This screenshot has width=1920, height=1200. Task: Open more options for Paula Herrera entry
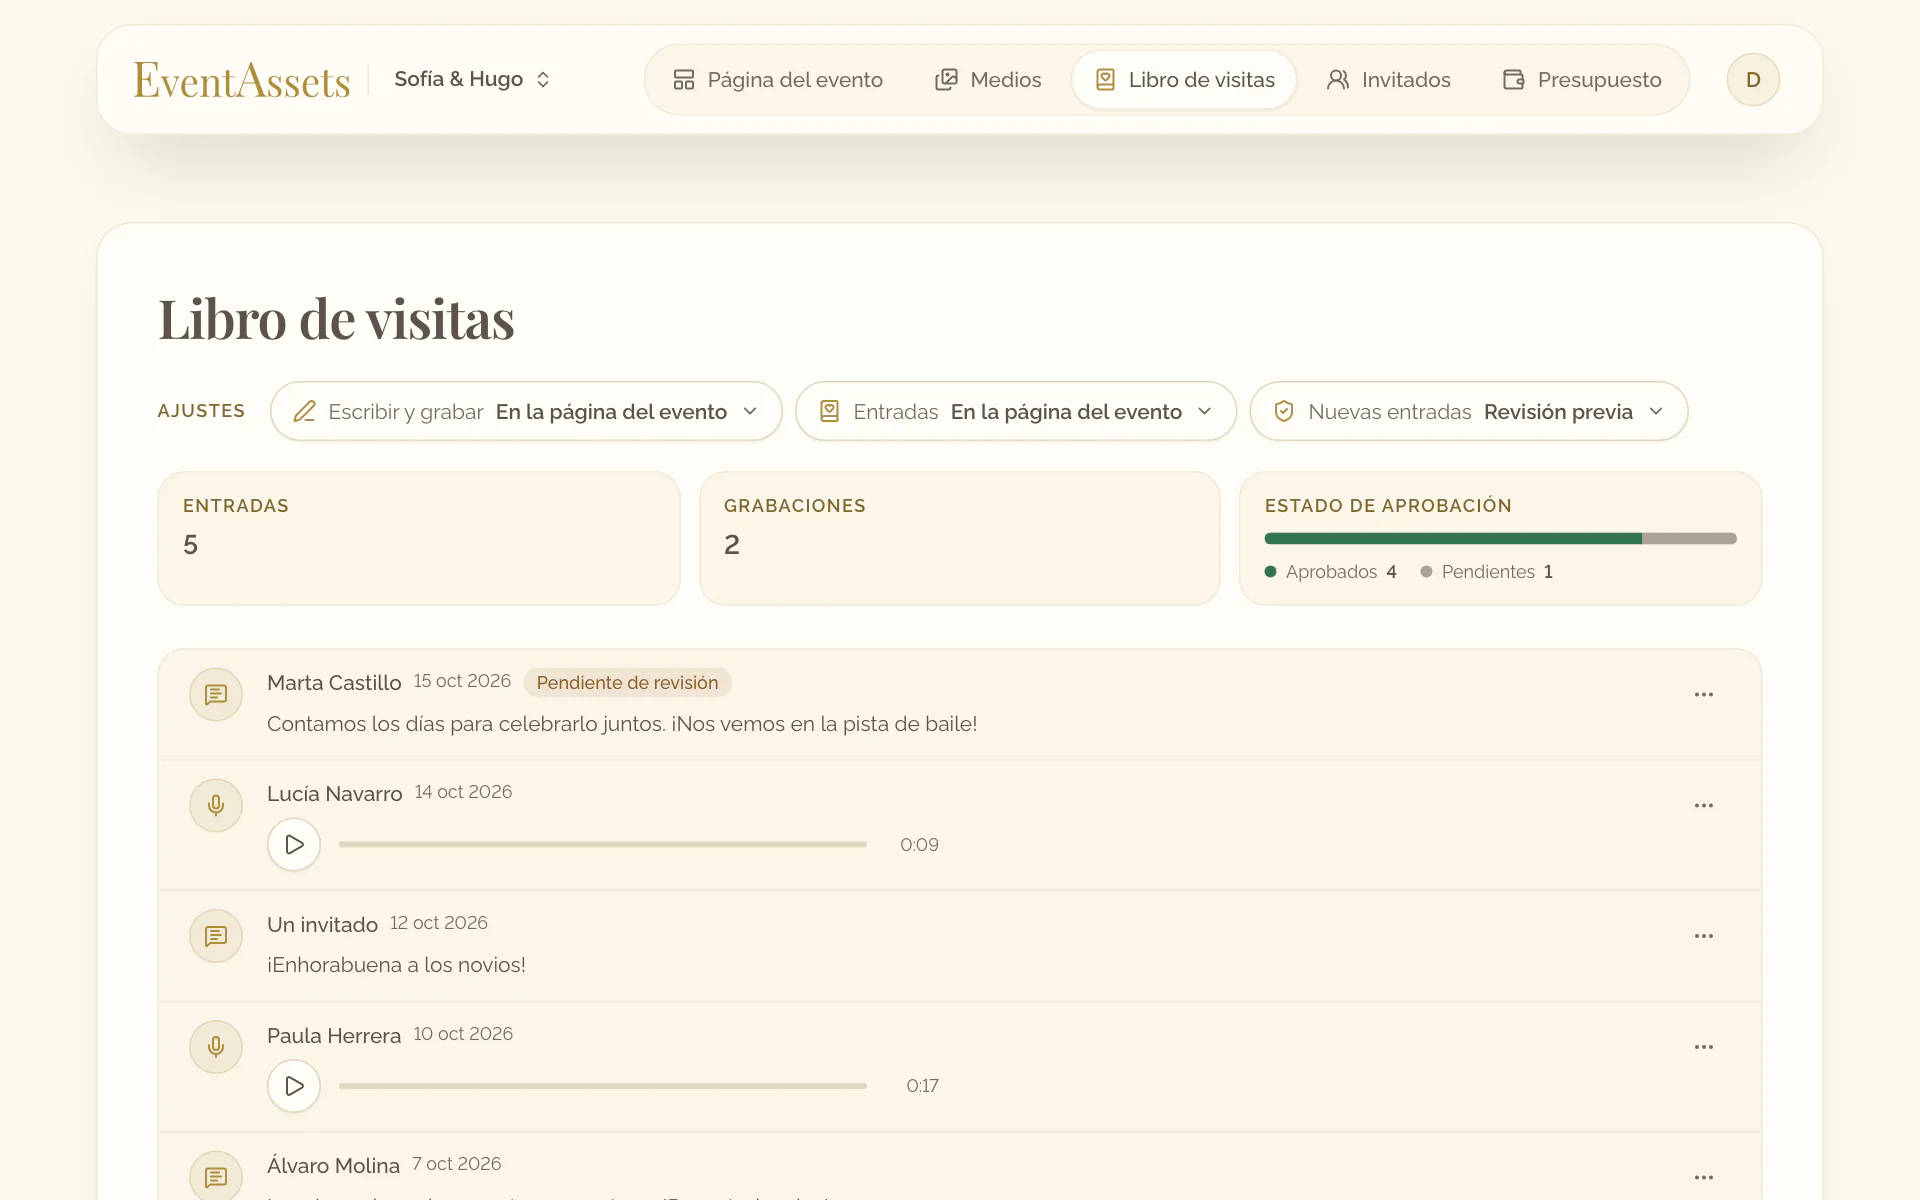[1704, 1047]
